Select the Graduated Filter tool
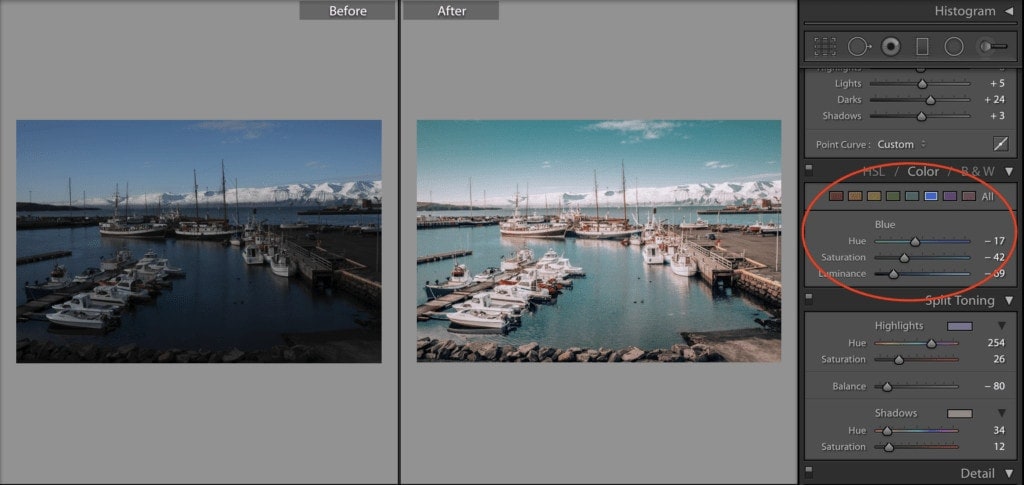This screenshot has height=485, width=1024. coord(922,46)
